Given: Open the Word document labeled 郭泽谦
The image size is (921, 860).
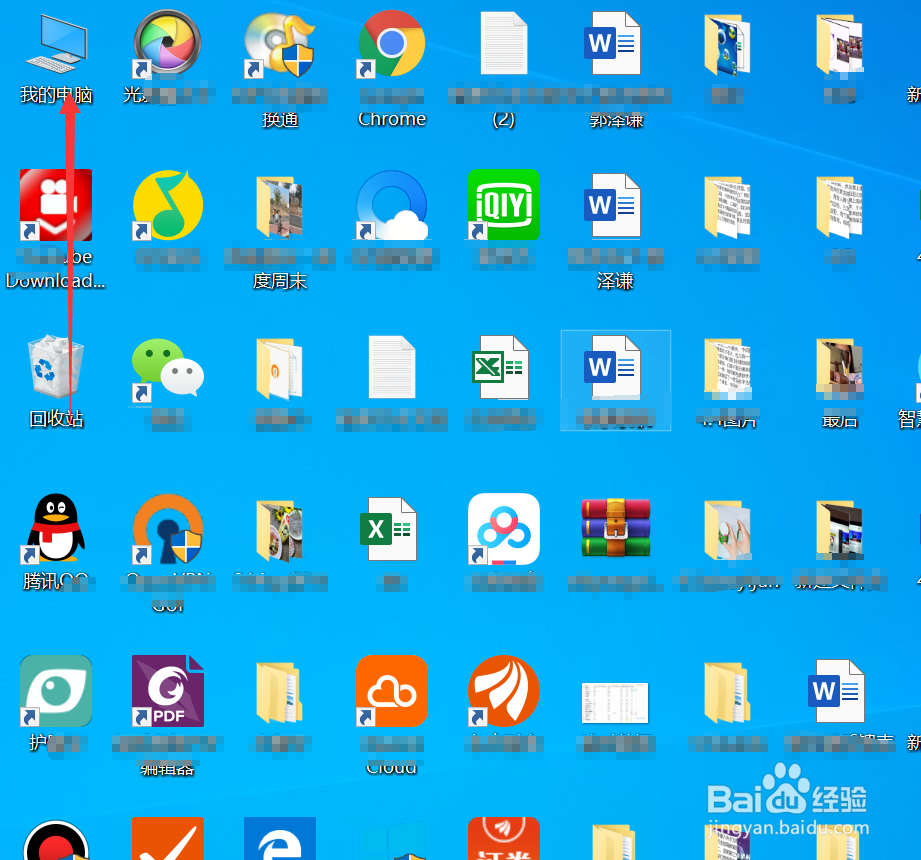Looking at the screenshot, I should (x=615, y=44).
